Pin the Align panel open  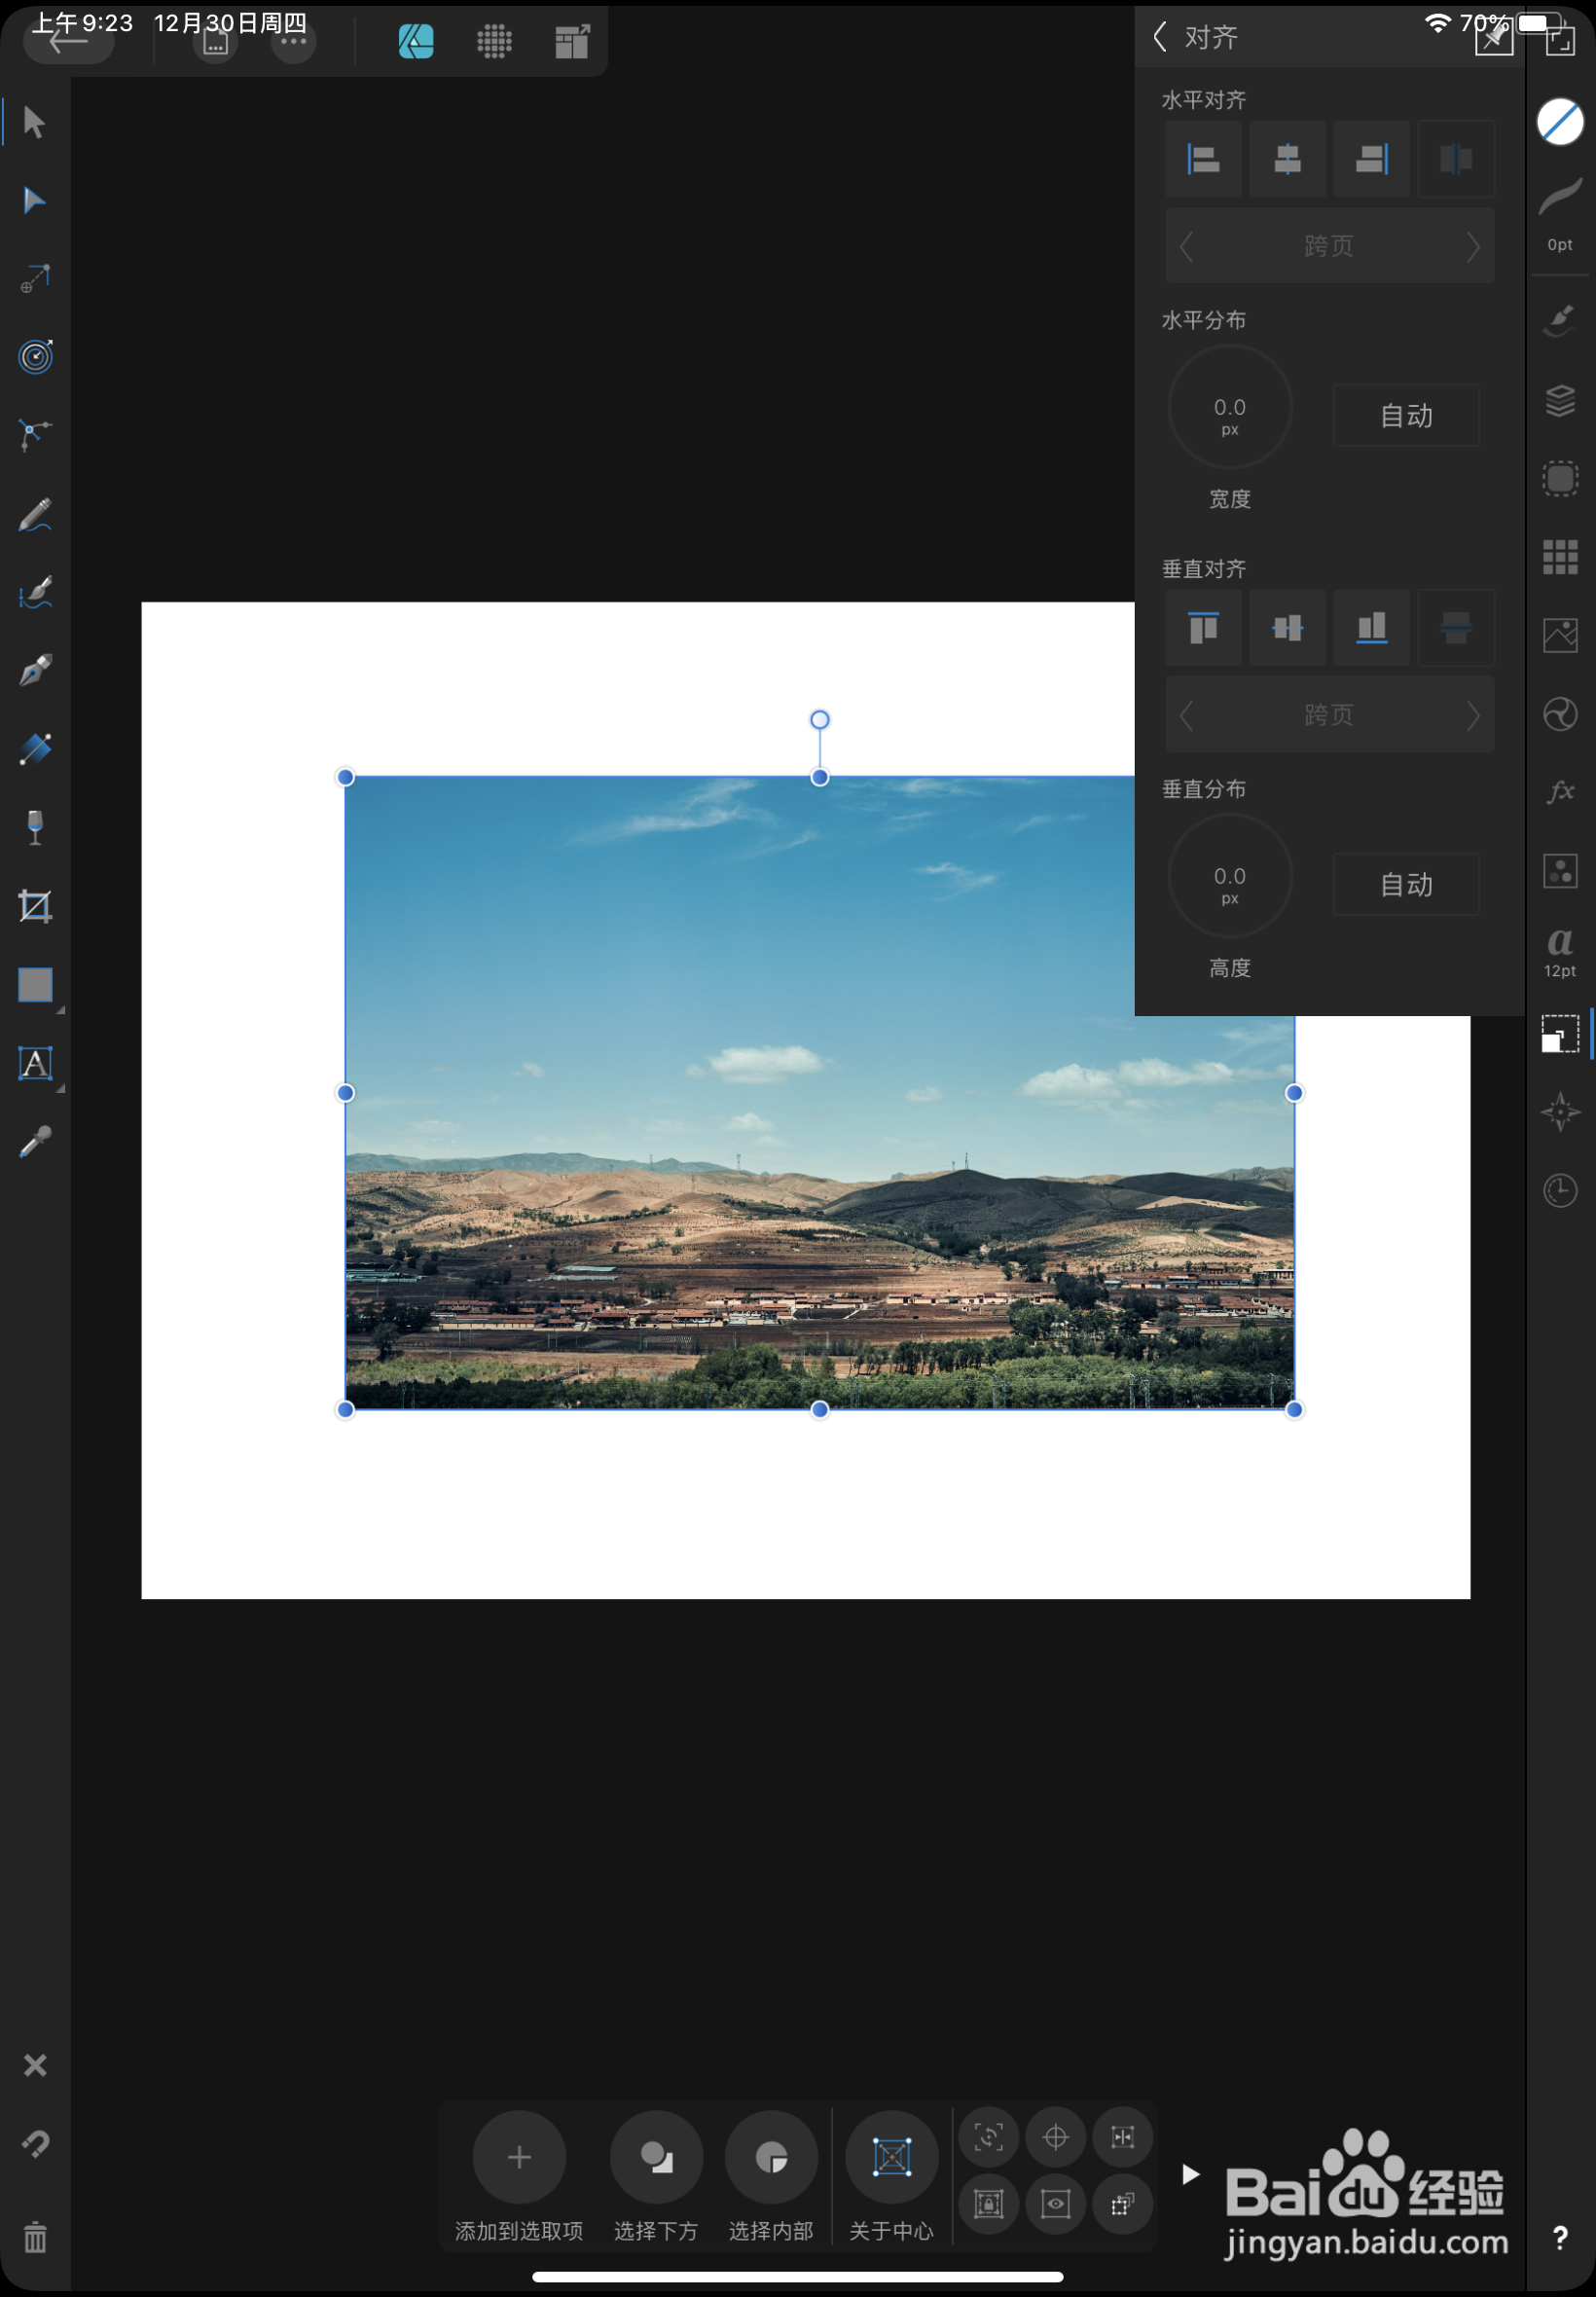(x=1494, y=38)
